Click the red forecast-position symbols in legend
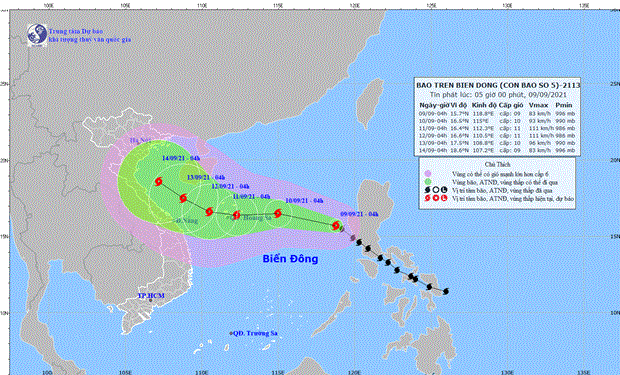The height and width of the screenshot is (375, 620). pos(435,198)
